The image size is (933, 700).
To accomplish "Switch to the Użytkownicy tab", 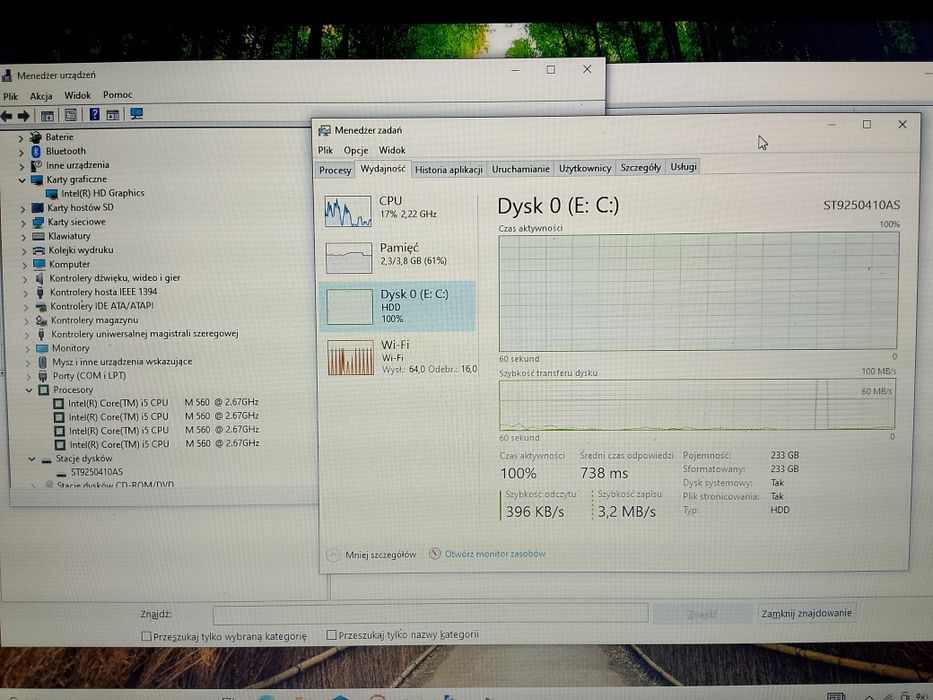I will pos(585,168).
